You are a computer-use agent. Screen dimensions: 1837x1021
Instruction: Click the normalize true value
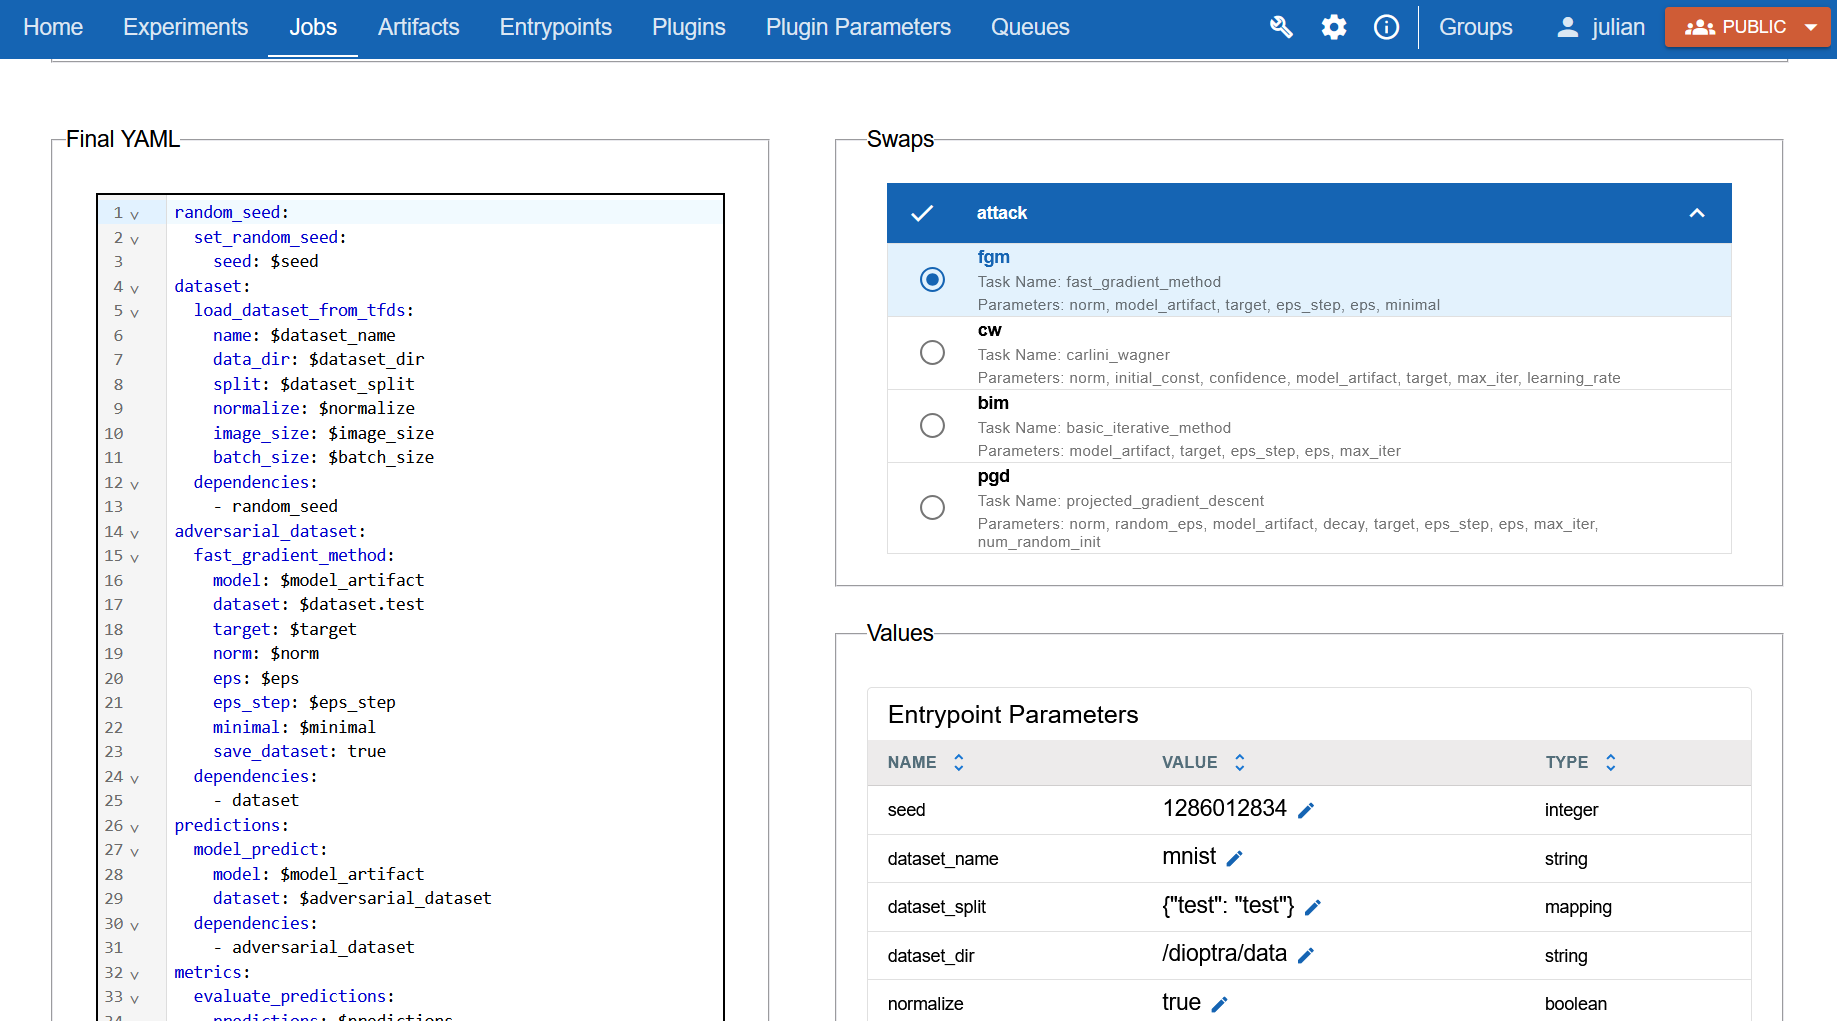pos(1181,1002)
